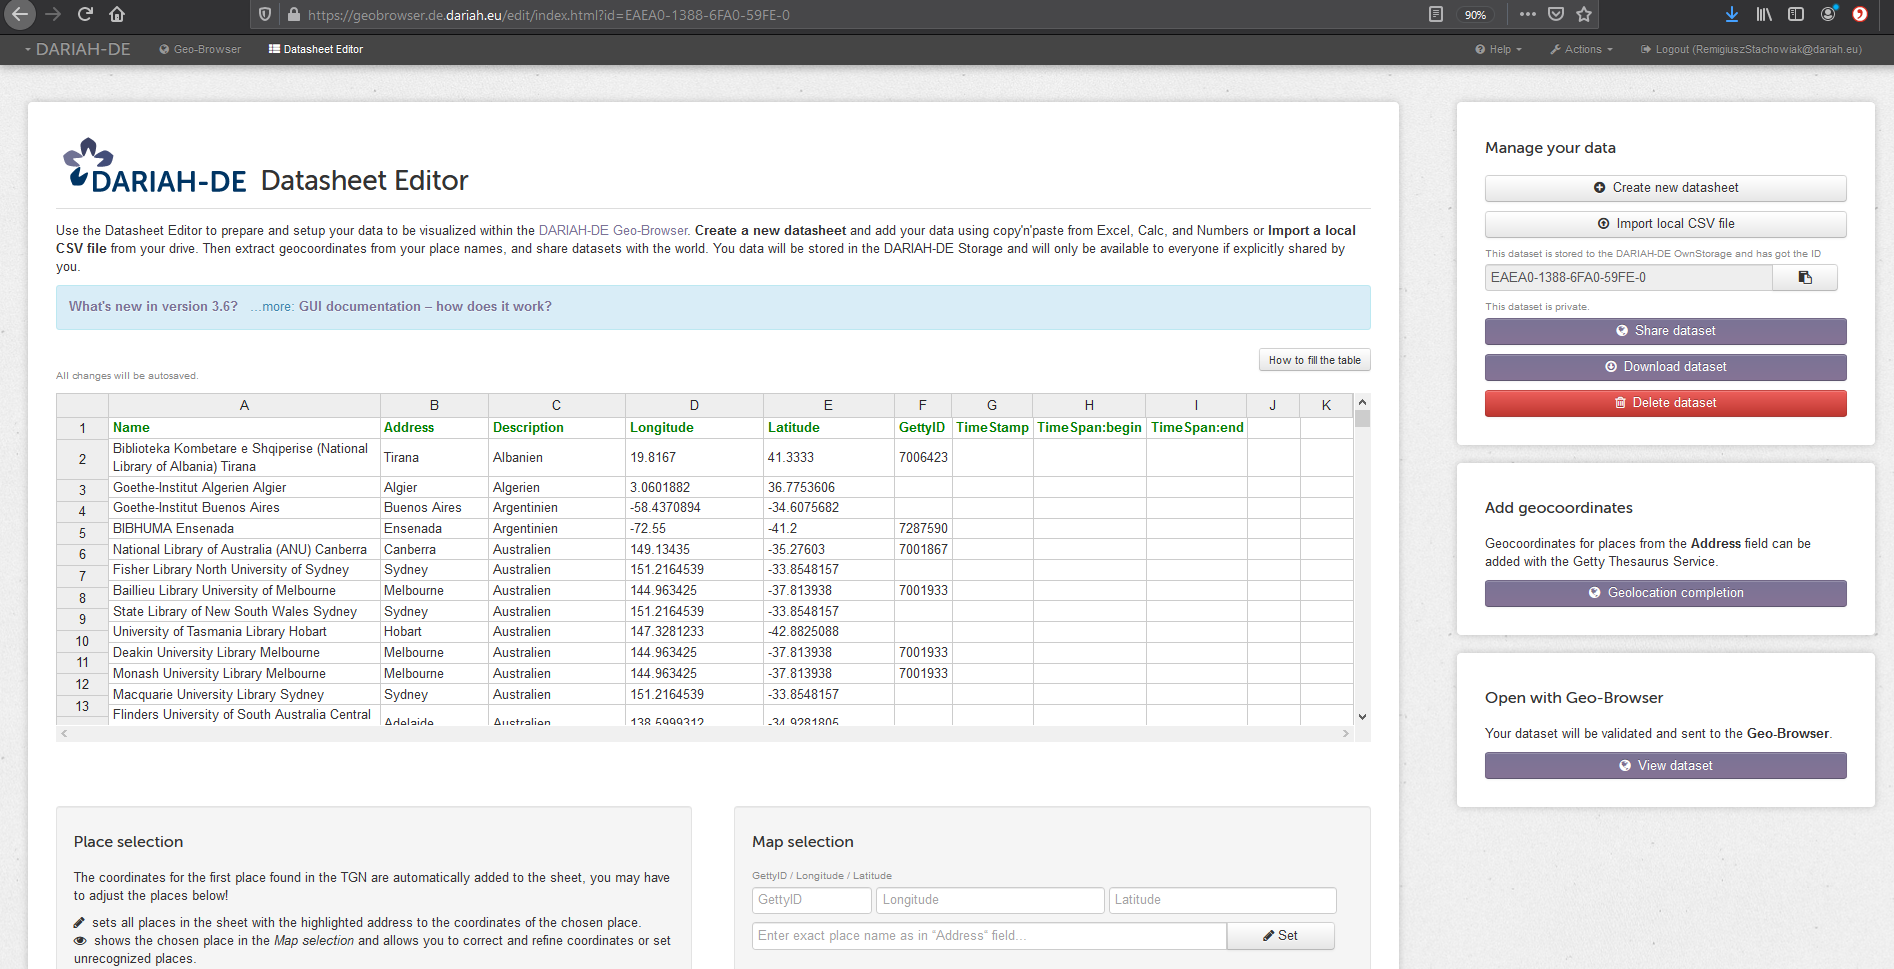Screen dimensions: 1894x969
Task: Focus the exact place name input field
Action: (x=988, y=936)
